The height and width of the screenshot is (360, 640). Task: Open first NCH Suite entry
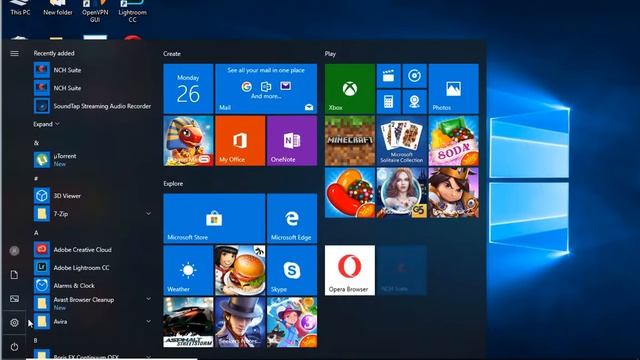(x=93, y=70)
